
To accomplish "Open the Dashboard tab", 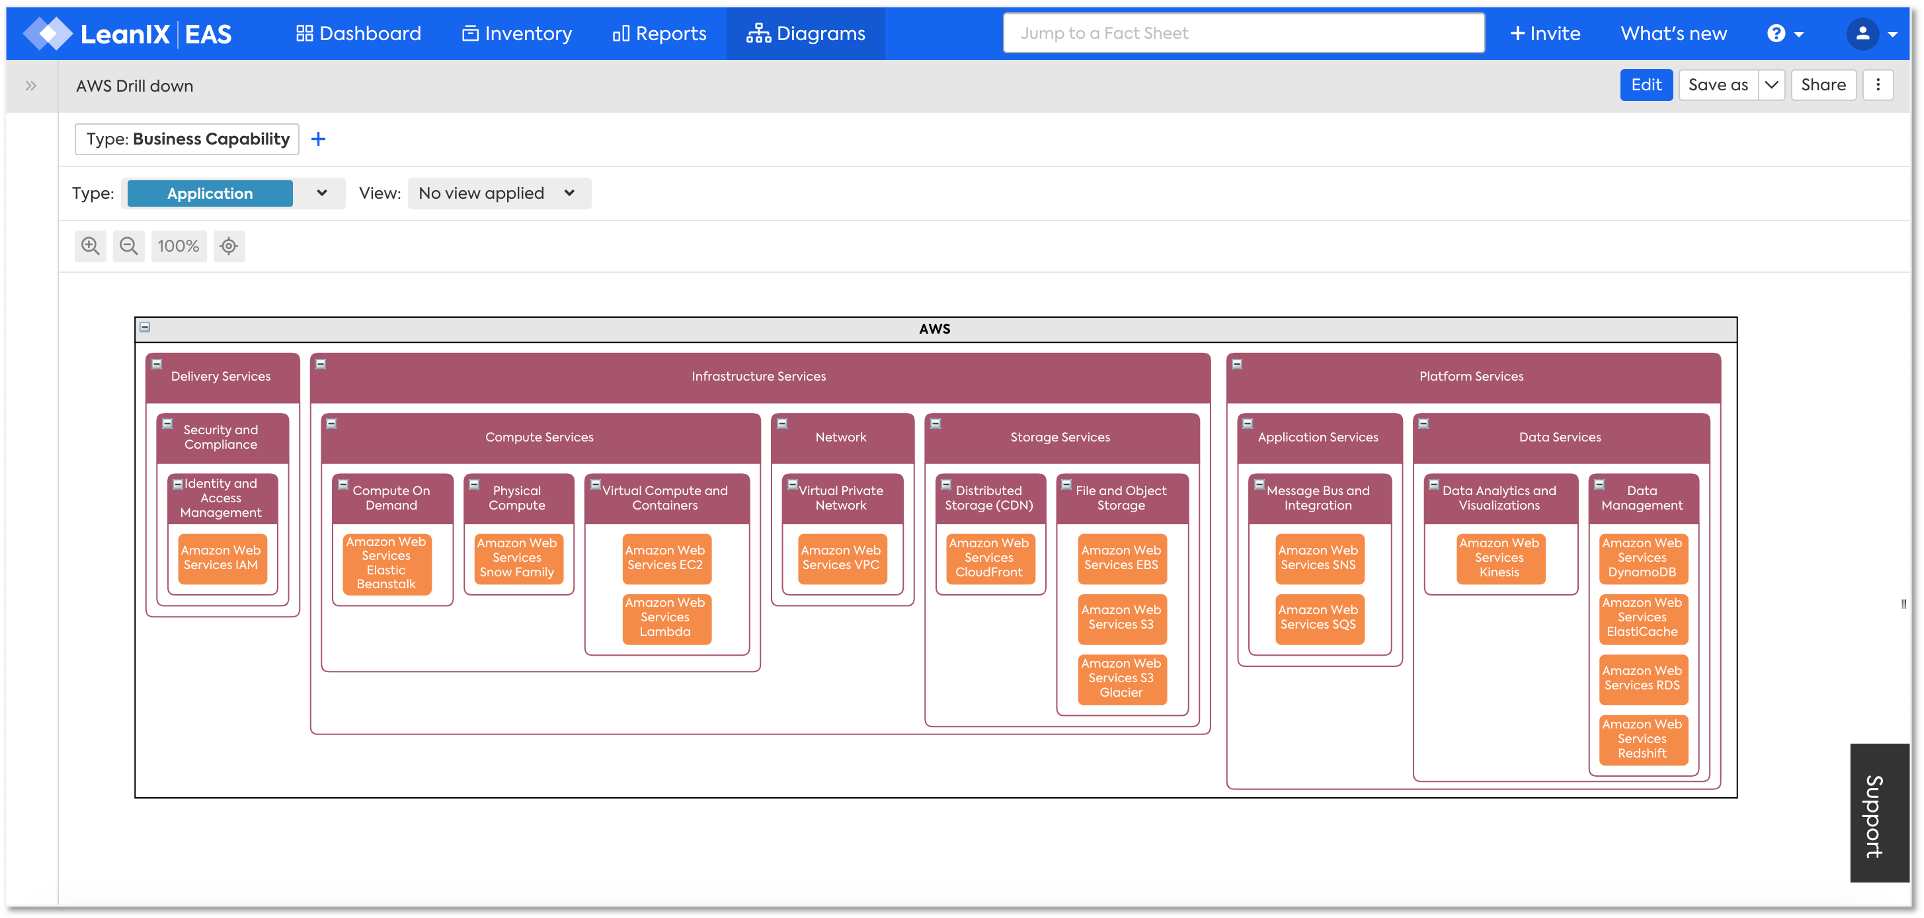I will click(x=359, y=34).
